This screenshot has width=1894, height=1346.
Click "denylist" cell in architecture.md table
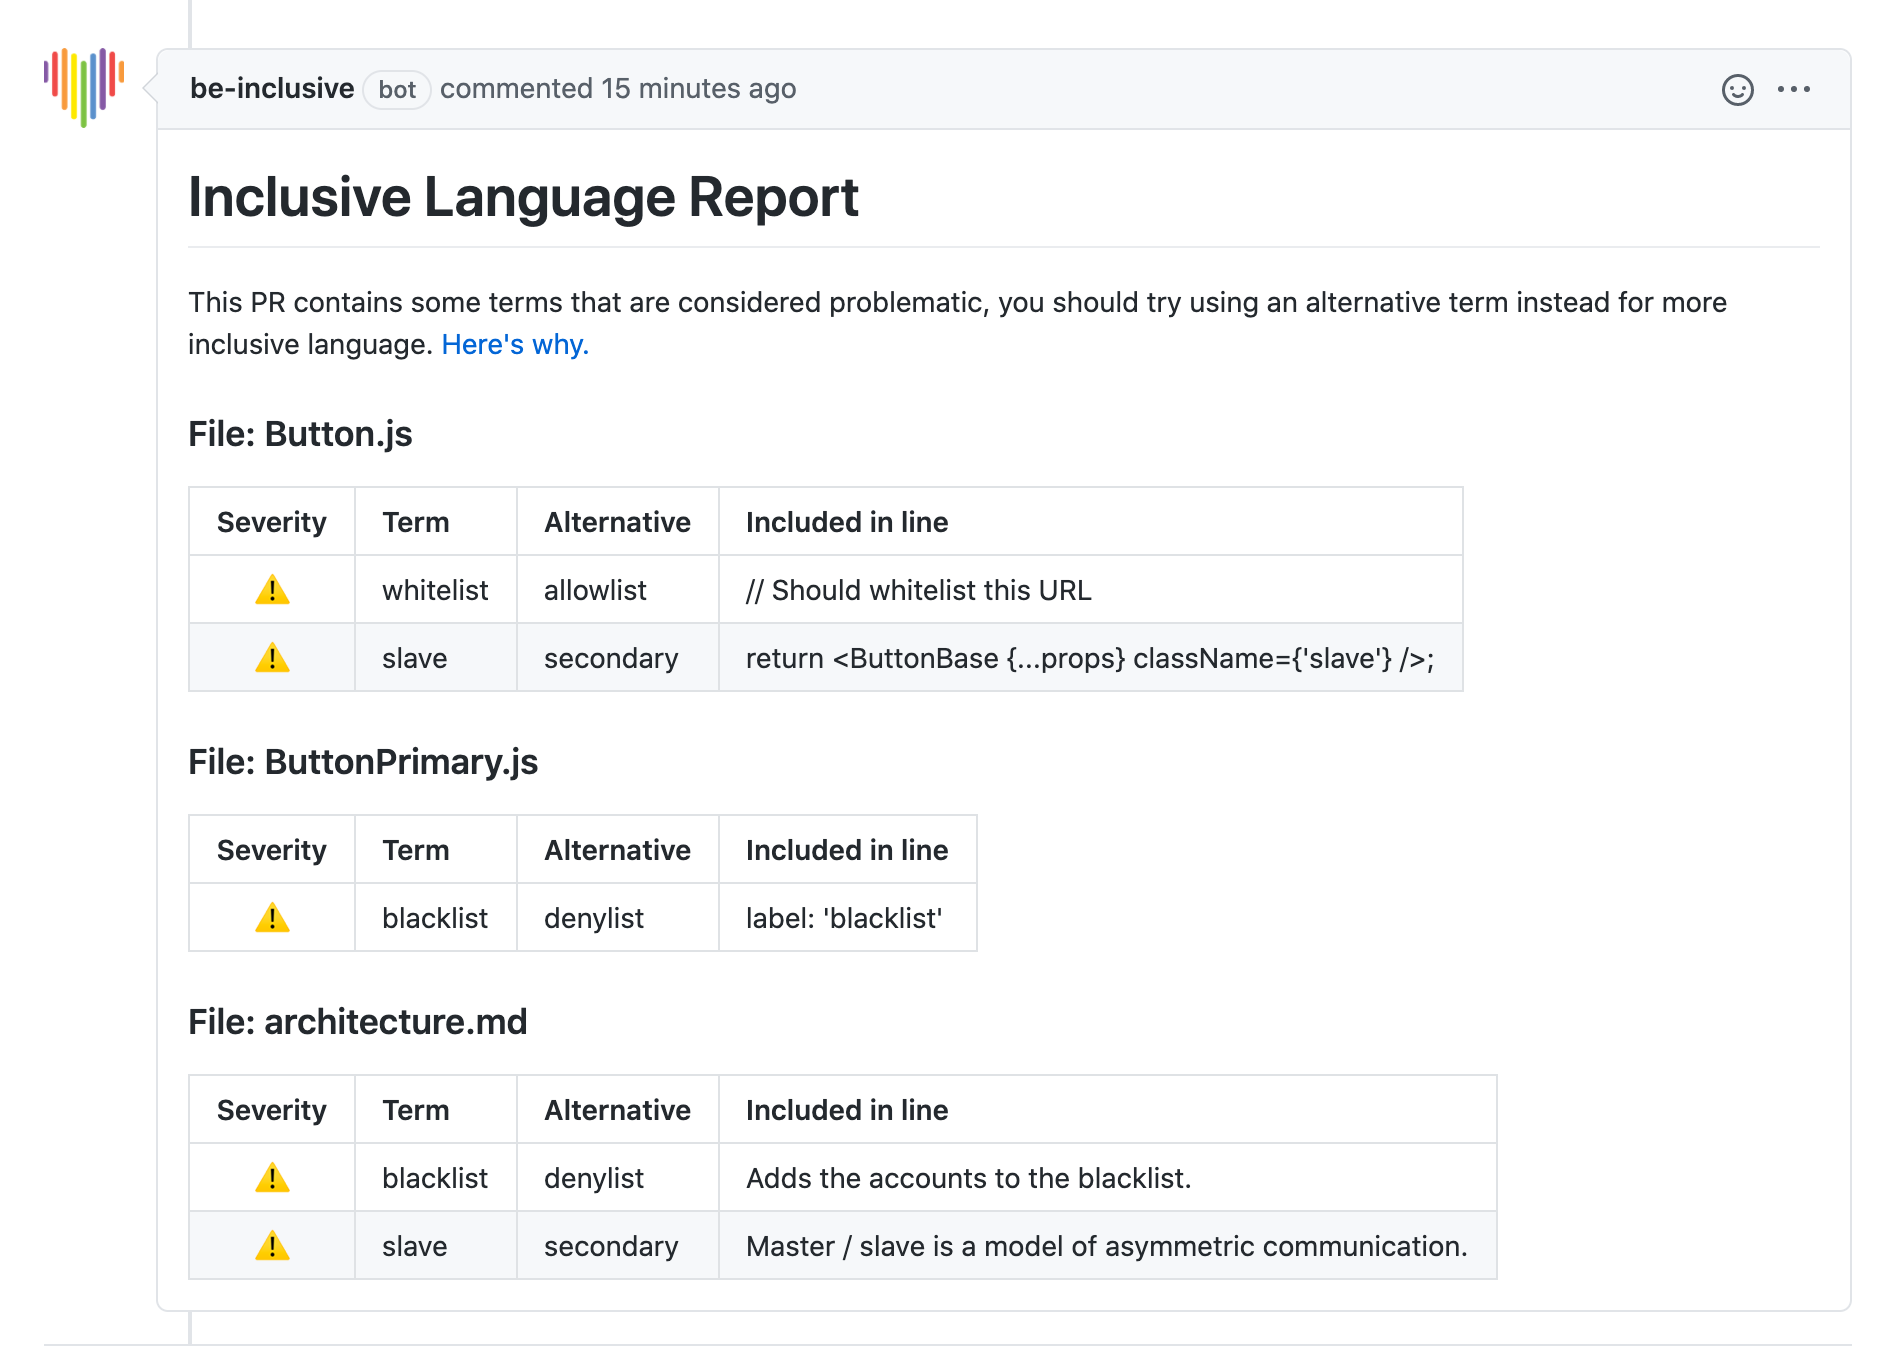(x=618, y=1178)
